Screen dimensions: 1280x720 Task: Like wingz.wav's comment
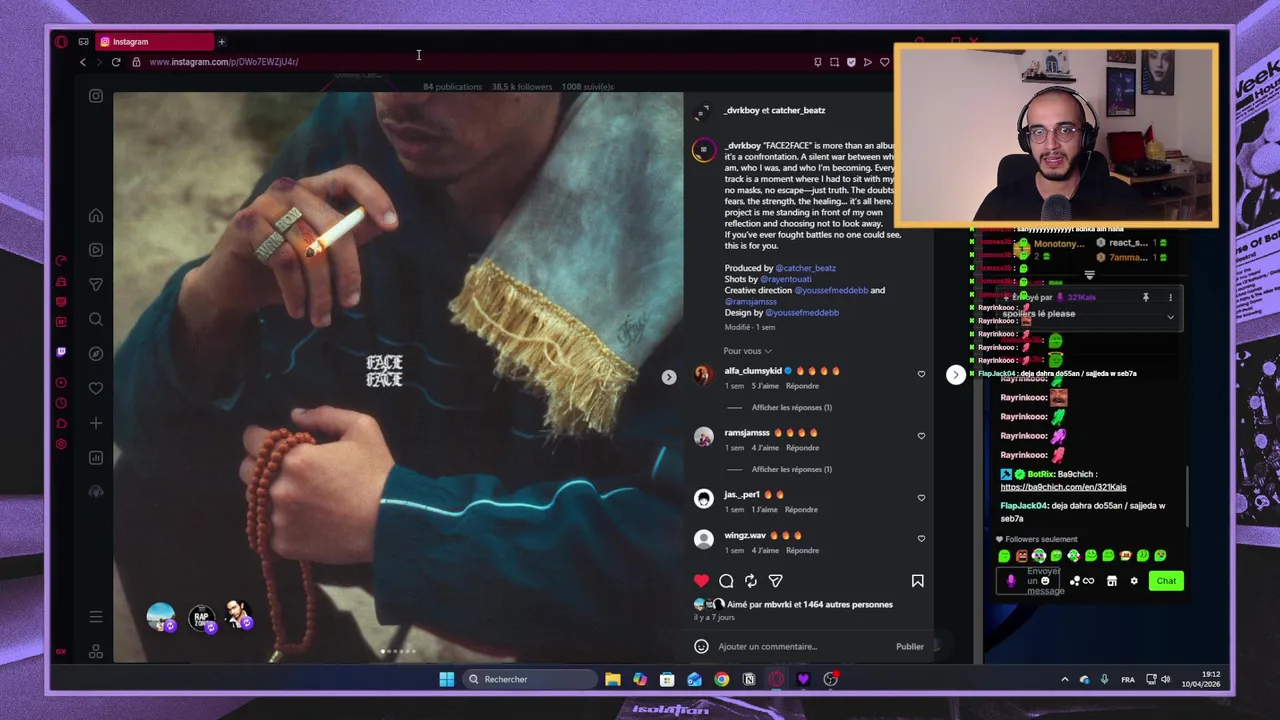click(x=921, y=539)
